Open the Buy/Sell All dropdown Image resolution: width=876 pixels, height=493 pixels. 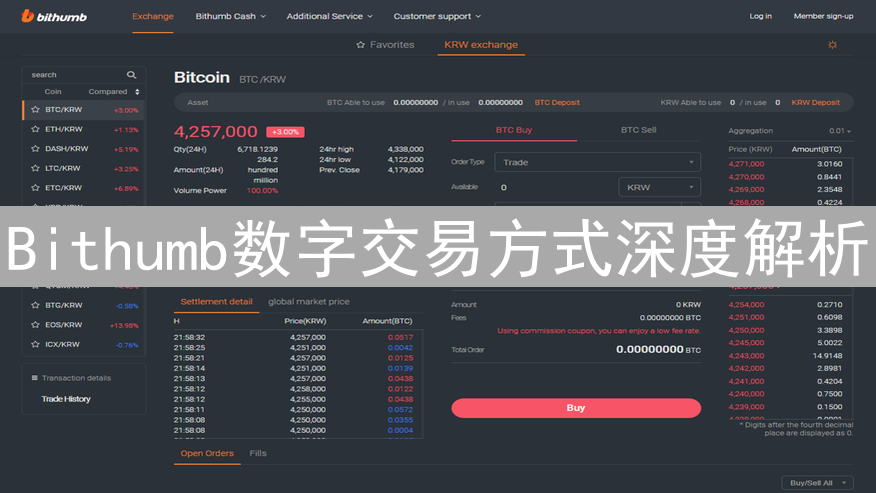tap(817, 483)
